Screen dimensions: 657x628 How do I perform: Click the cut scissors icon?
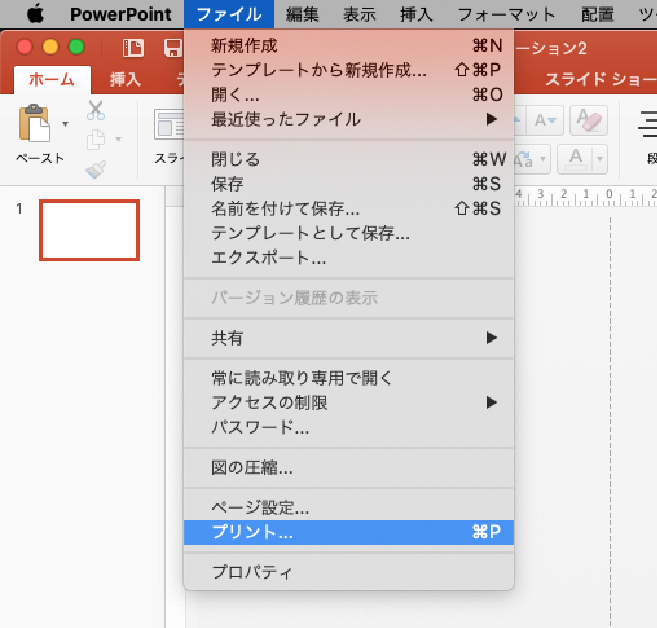coord(96,111)
